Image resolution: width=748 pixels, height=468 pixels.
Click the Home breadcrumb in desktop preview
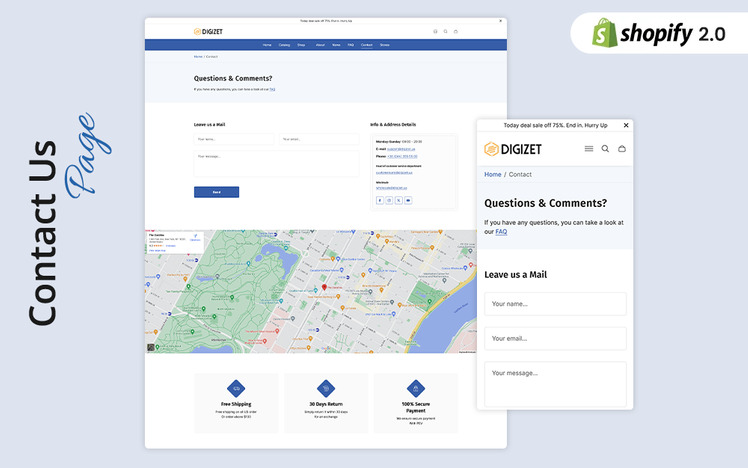pyautogui.click(x=198, y=56)
